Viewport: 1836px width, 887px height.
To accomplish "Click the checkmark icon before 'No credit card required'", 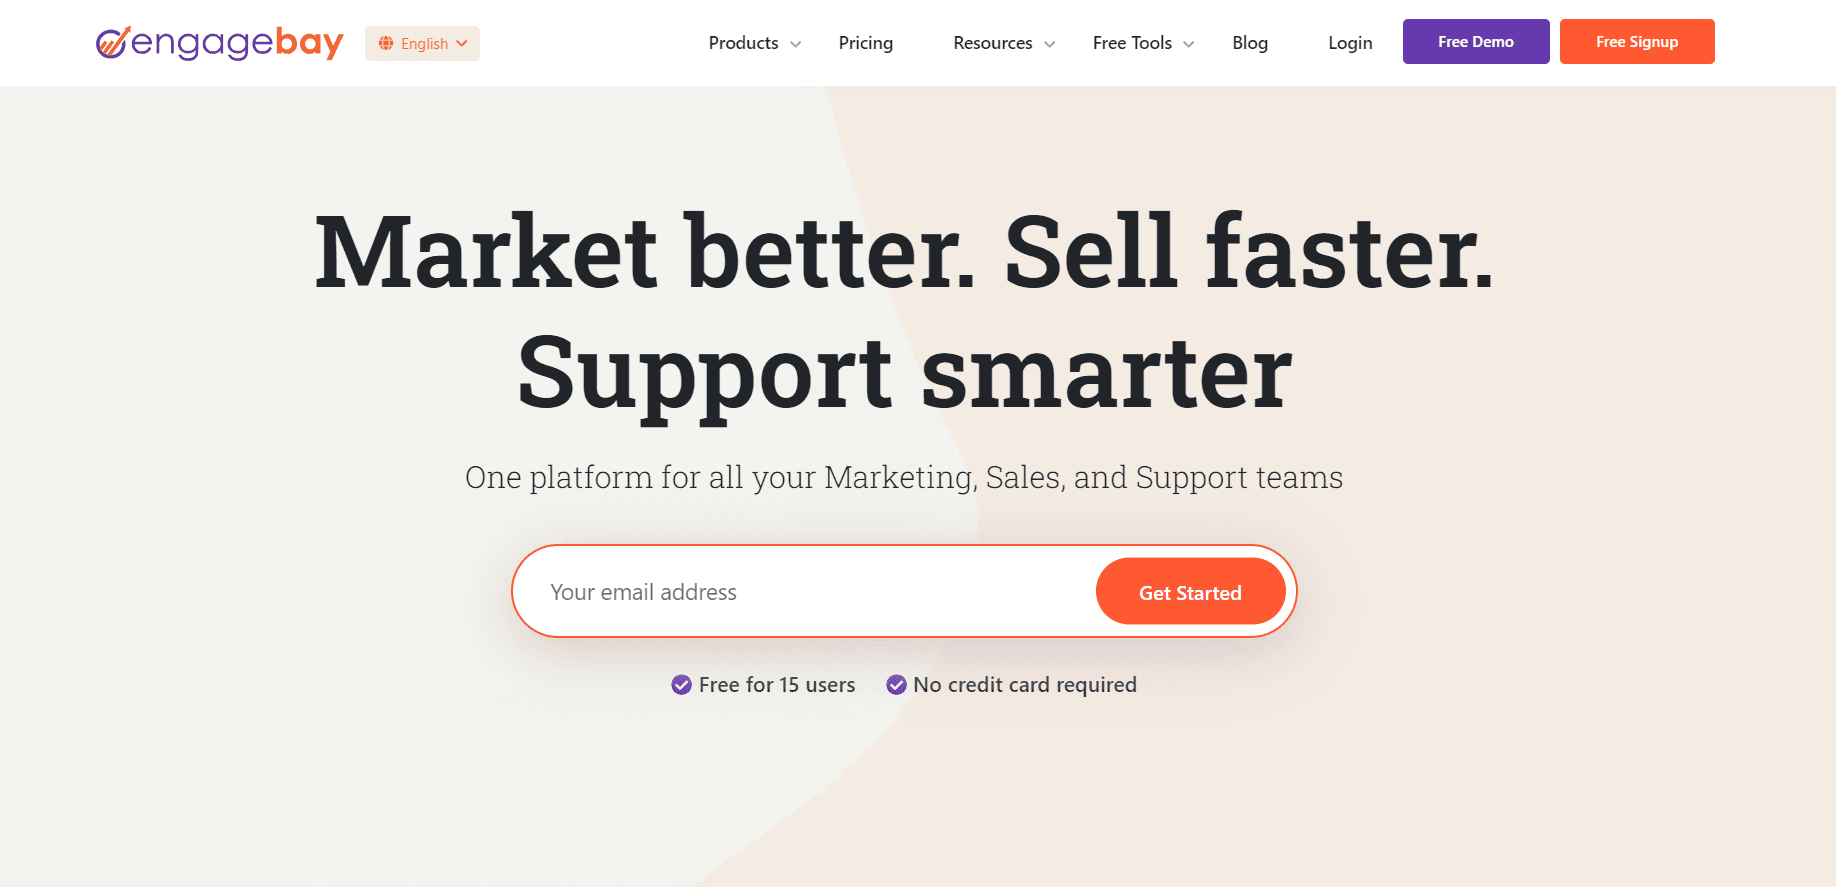I will pyautogui.click(x=896, y=685).
